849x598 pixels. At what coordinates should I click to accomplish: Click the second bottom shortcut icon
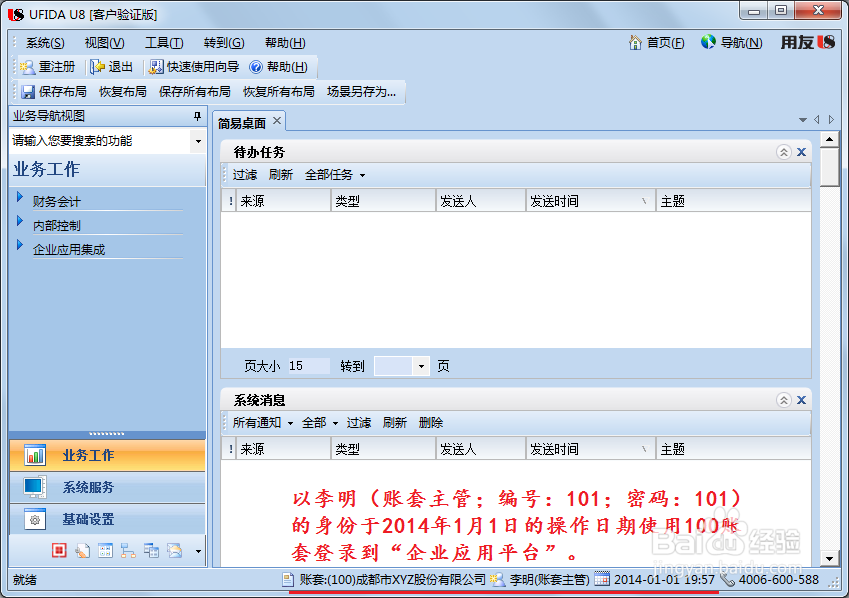click(82, 551)
